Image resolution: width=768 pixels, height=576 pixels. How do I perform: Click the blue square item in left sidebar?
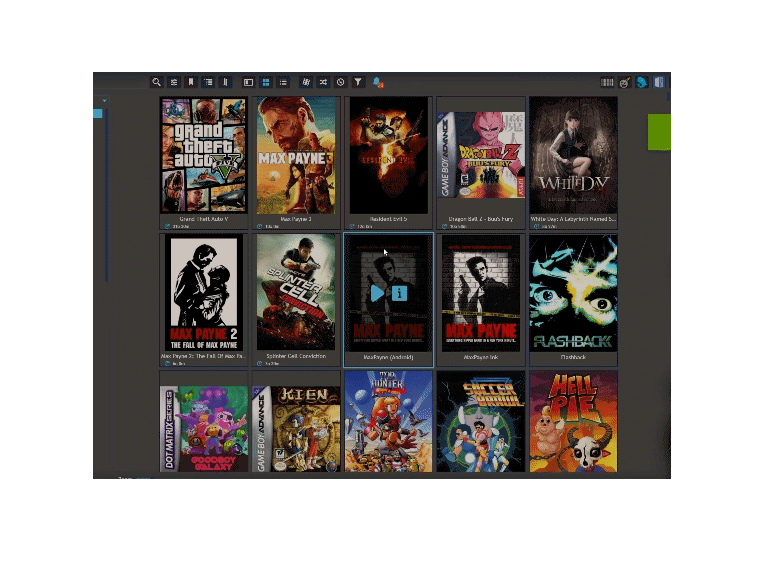pyautogui.click(x=97, y=114)
